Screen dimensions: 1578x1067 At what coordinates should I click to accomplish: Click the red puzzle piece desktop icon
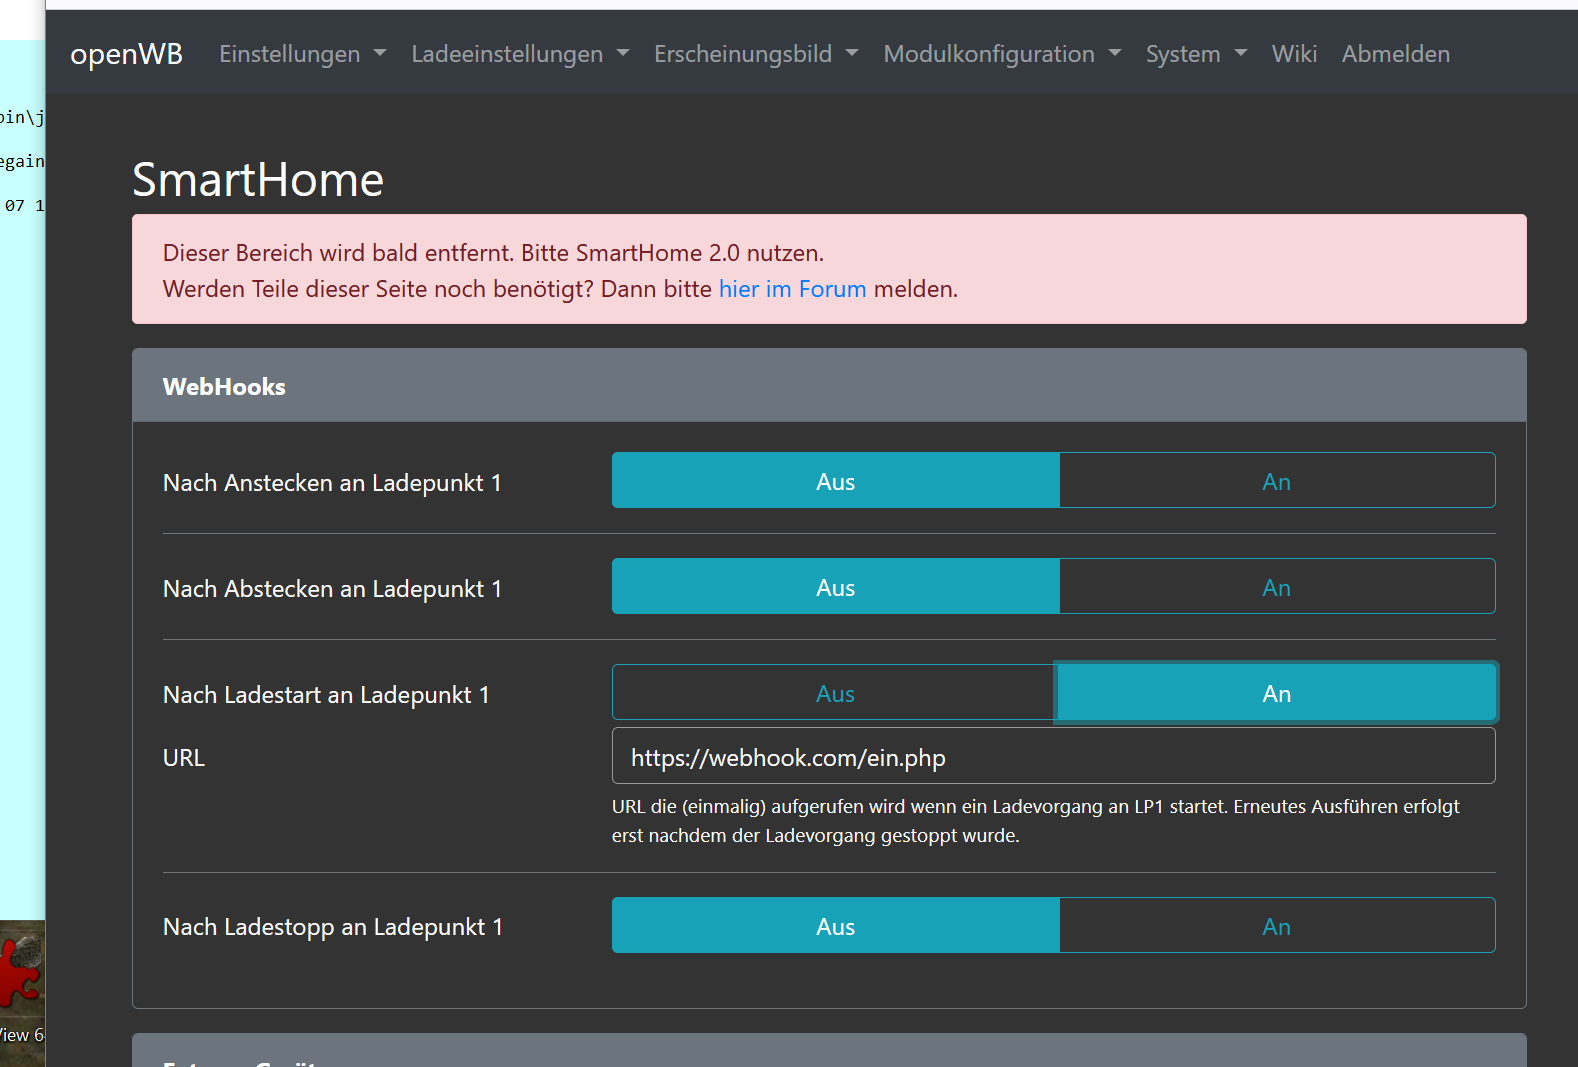(x=22, y=970)
